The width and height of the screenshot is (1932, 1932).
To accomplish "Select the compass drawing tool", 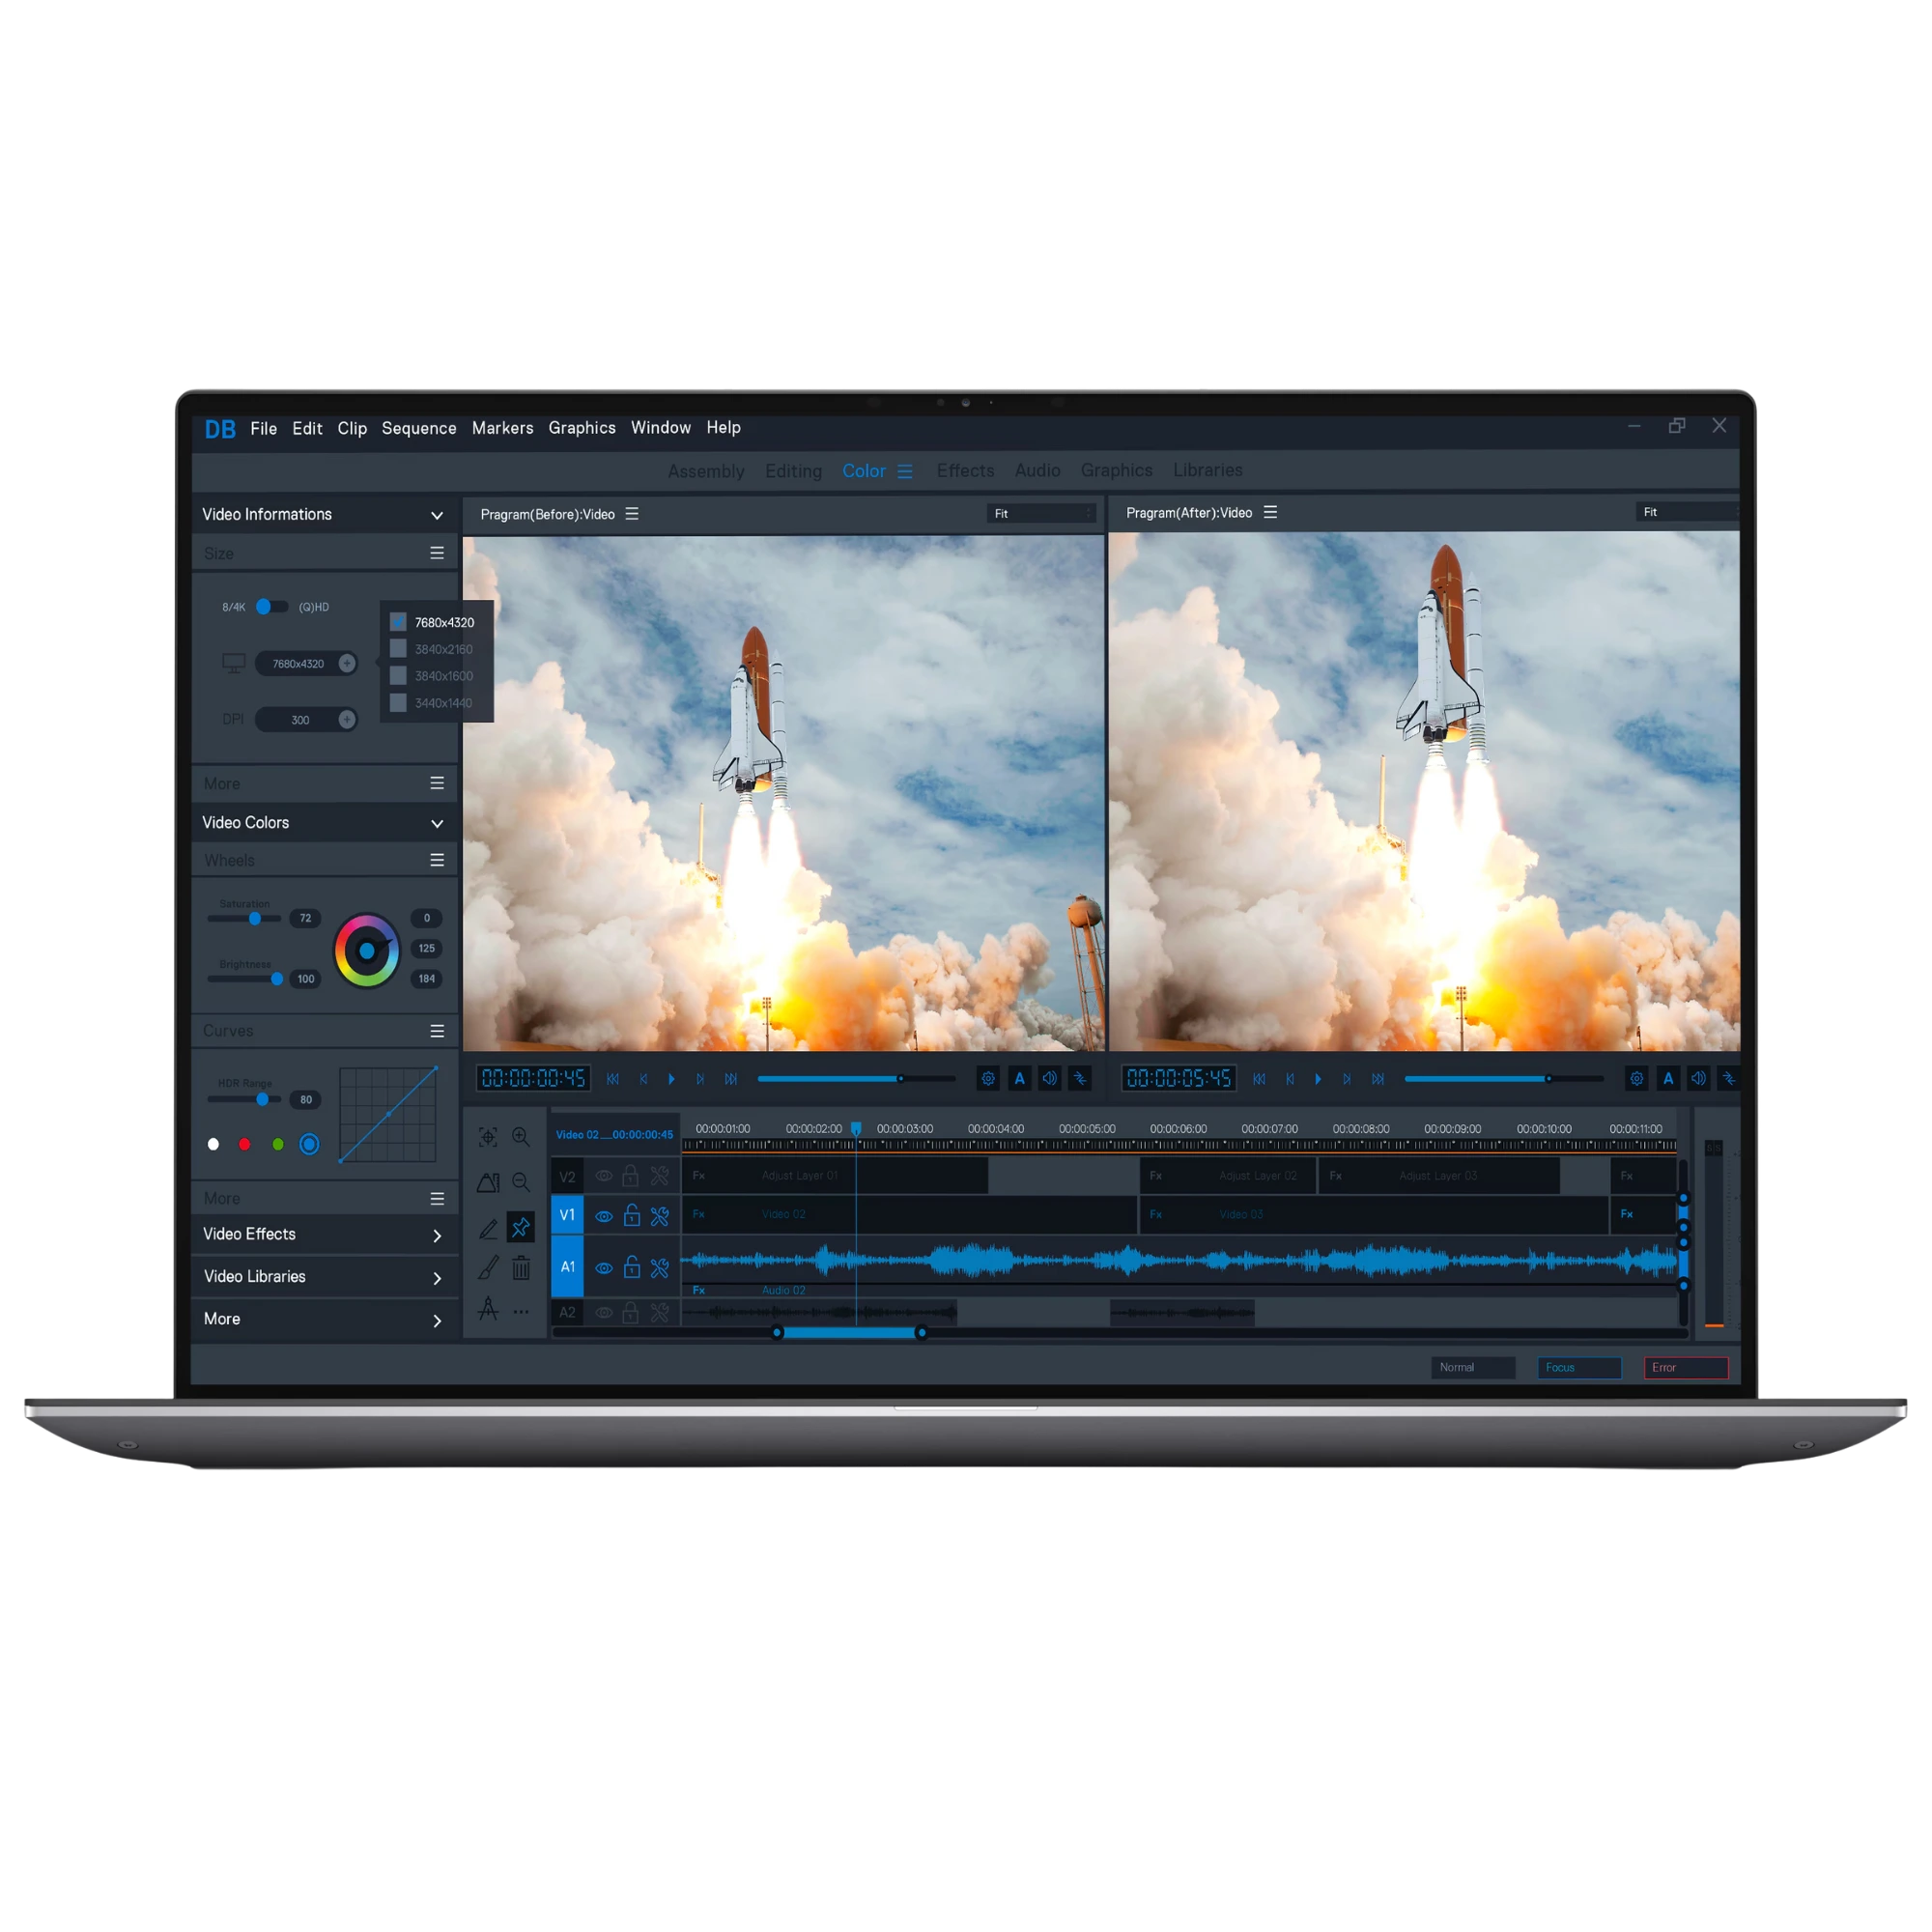I will [488, 1309].
